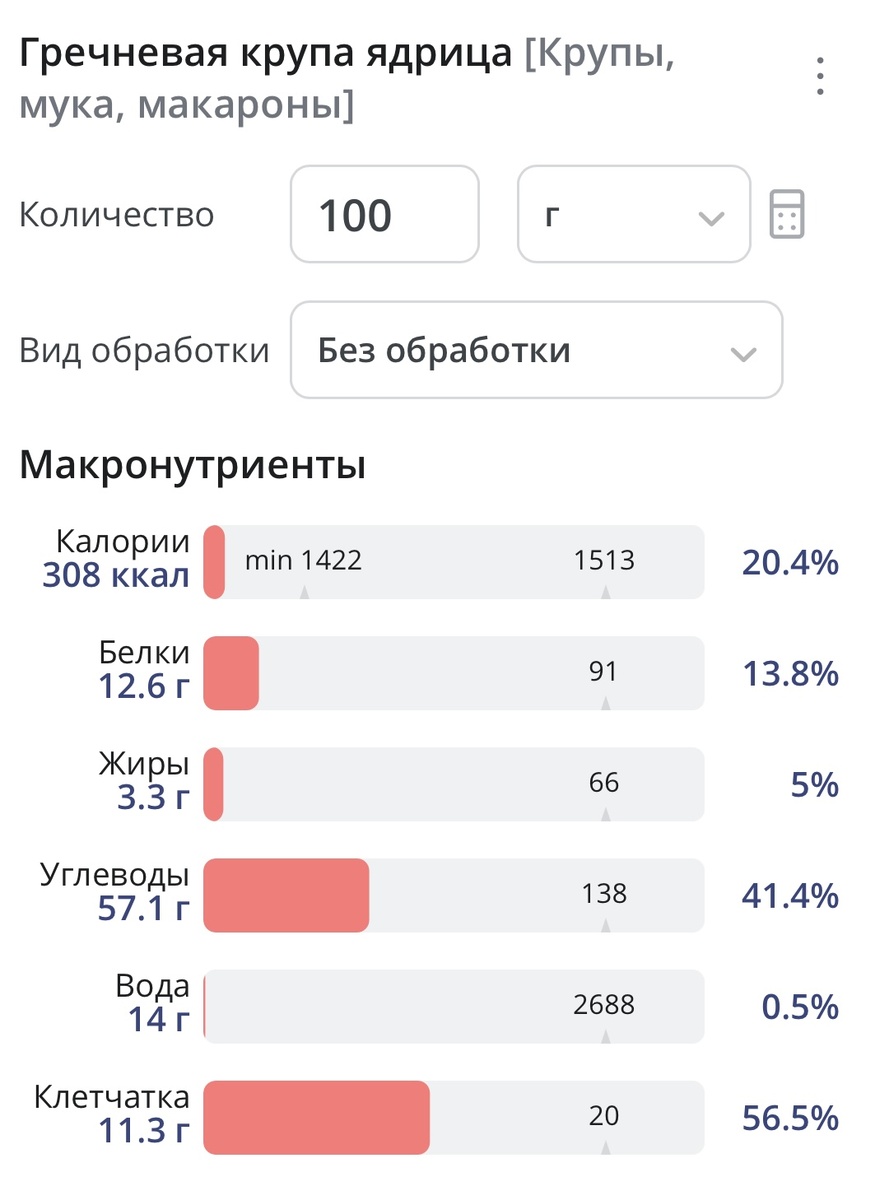
Task: Click the 56.5% fiber percentage
Action: pyautogui.click(x=790, y=1117)
